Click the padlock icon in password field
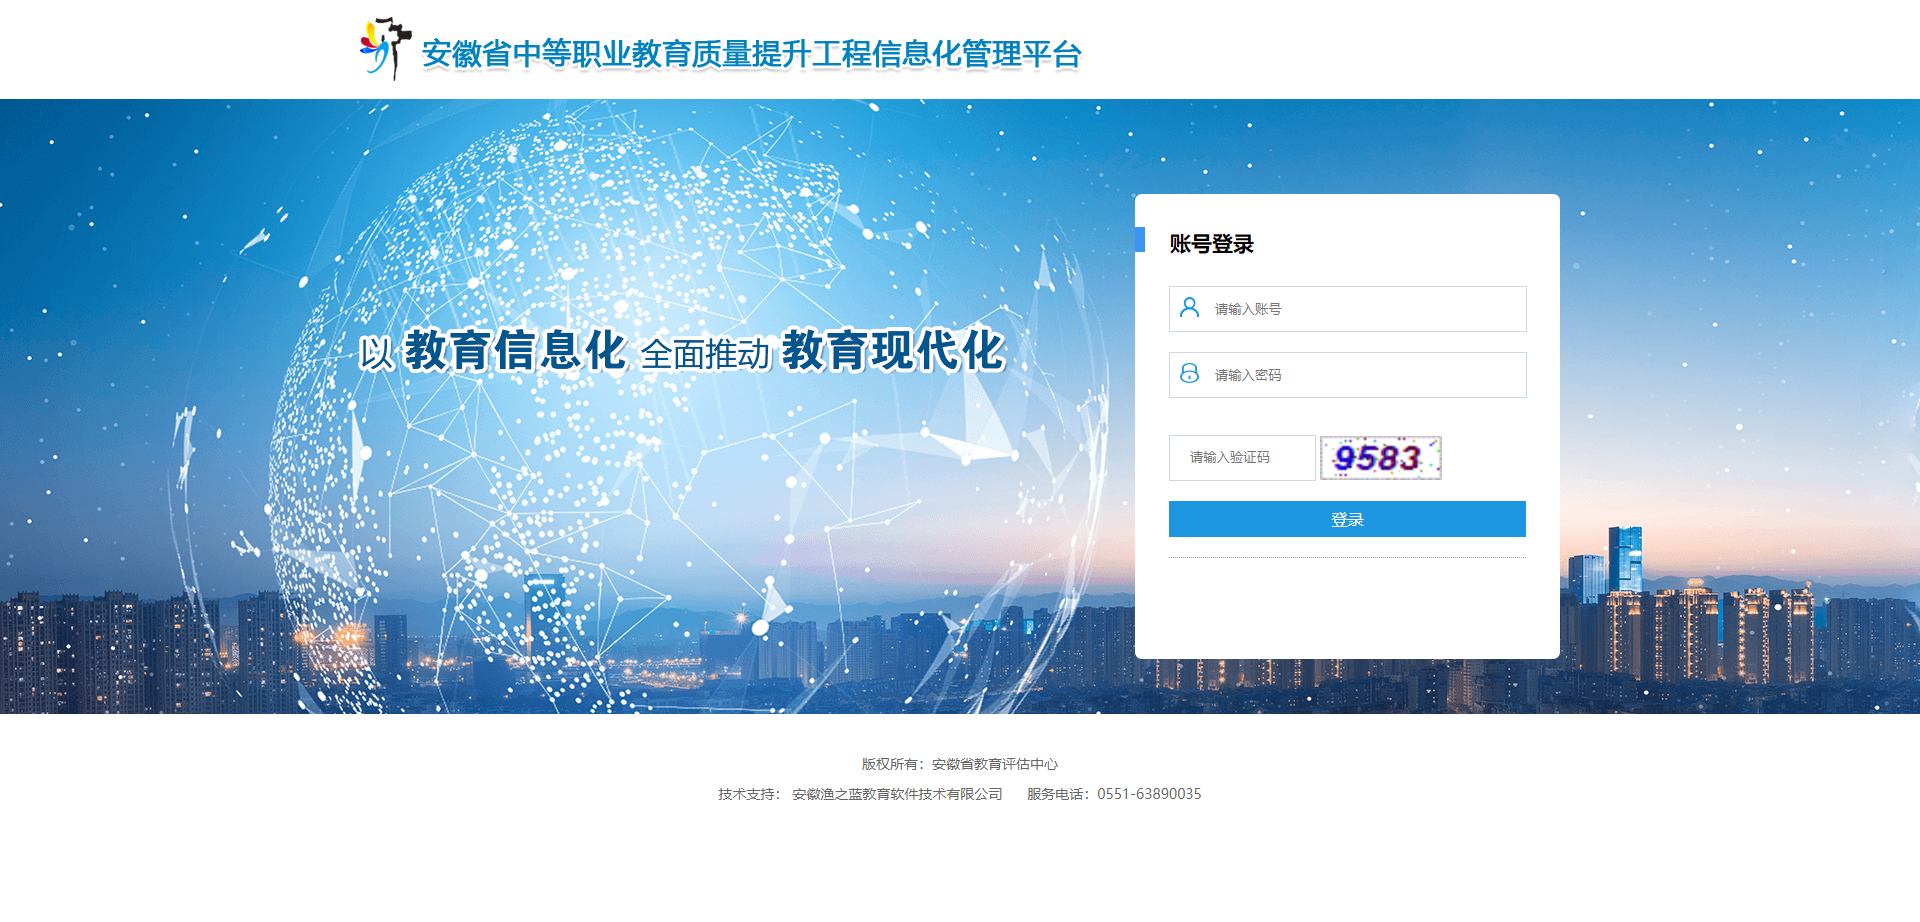 (1189, 374)
